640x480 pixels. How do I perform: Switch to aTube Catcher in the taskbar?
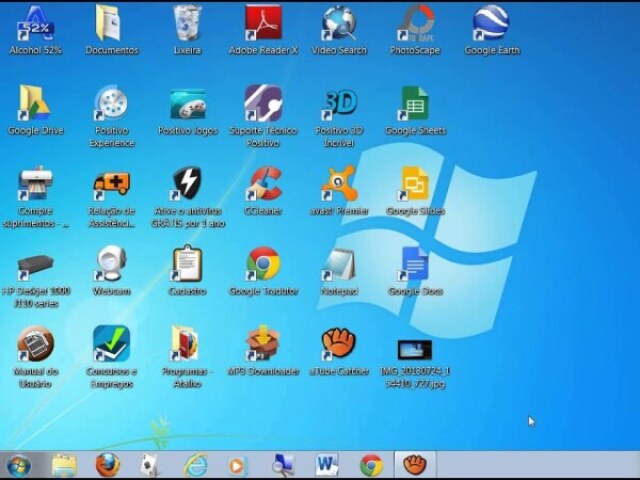click(415, 465)
